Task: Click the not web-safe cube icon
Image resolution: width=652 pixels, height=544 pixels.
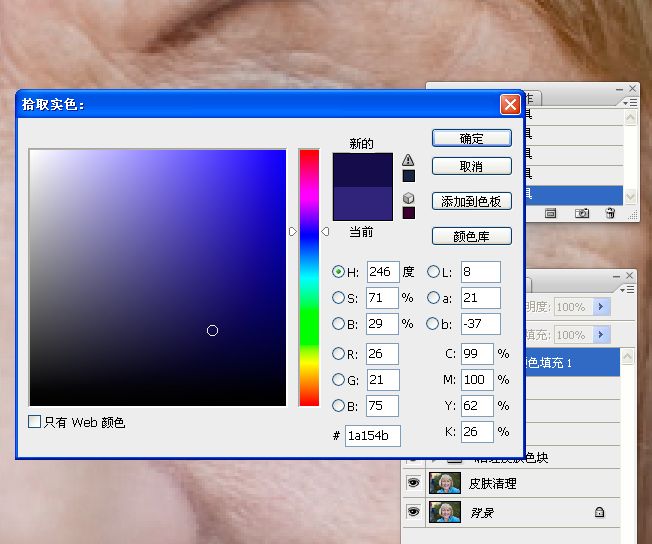Action: click(x=408, y=198)
